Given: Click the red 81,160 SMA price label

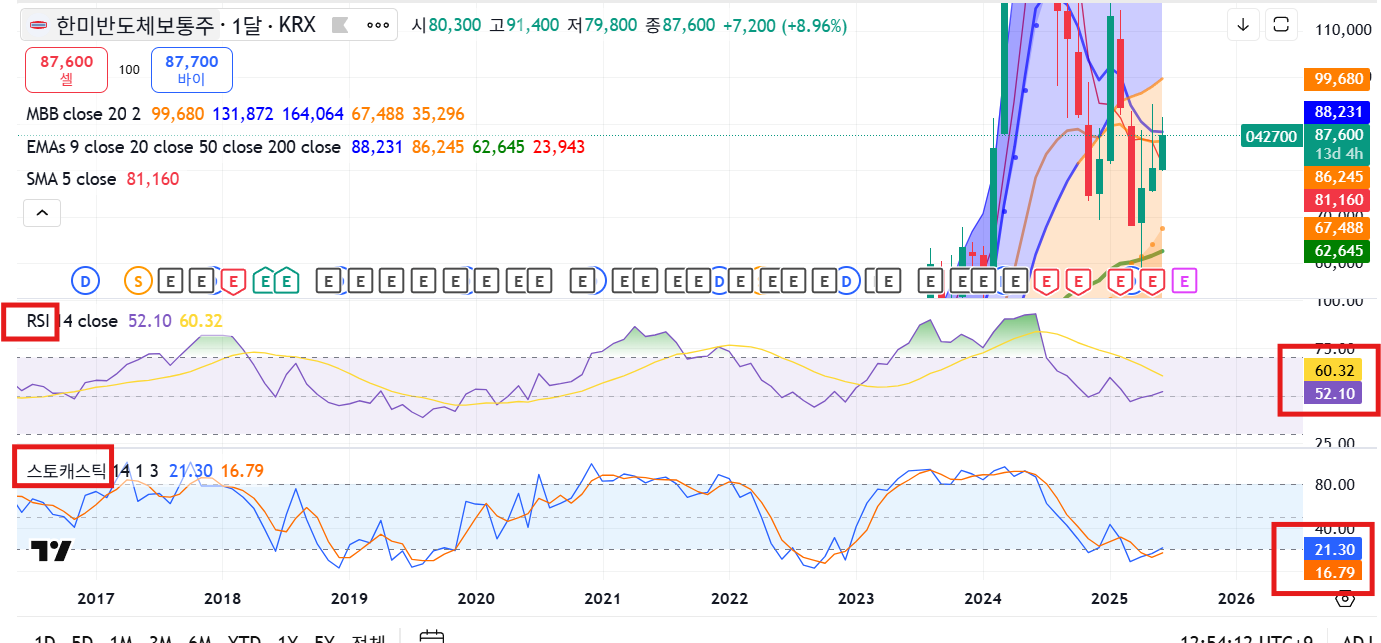Looking at the screenshot, I should pyautogui.click(x=1338, y=201).
